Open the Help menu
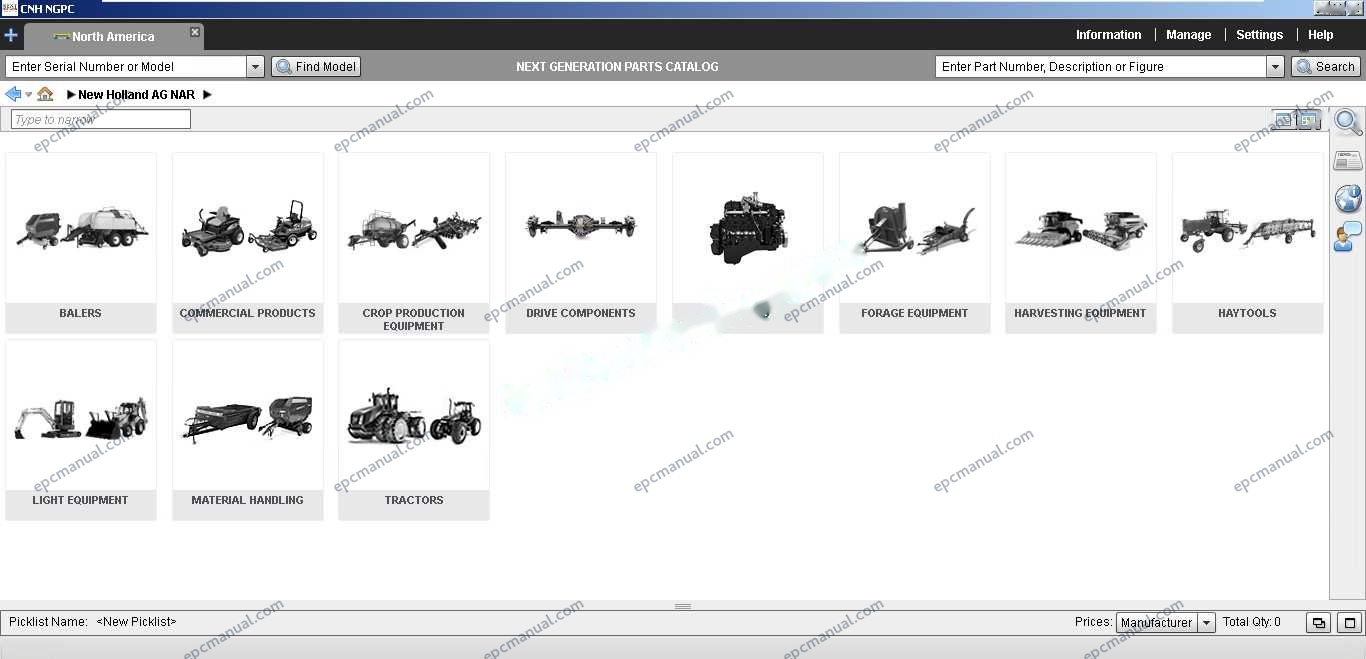 tap(1320, 35)
